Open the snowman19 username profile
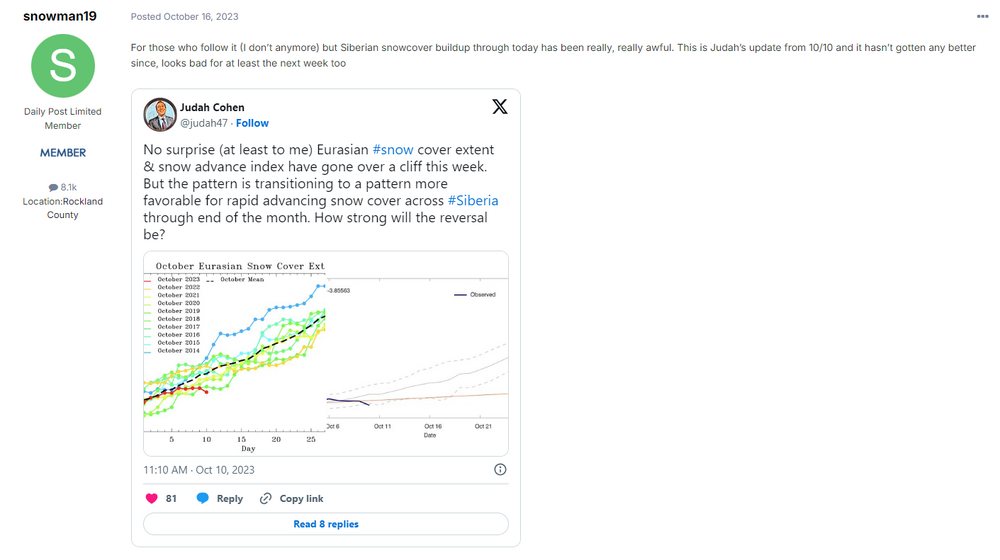 [60, 16]
